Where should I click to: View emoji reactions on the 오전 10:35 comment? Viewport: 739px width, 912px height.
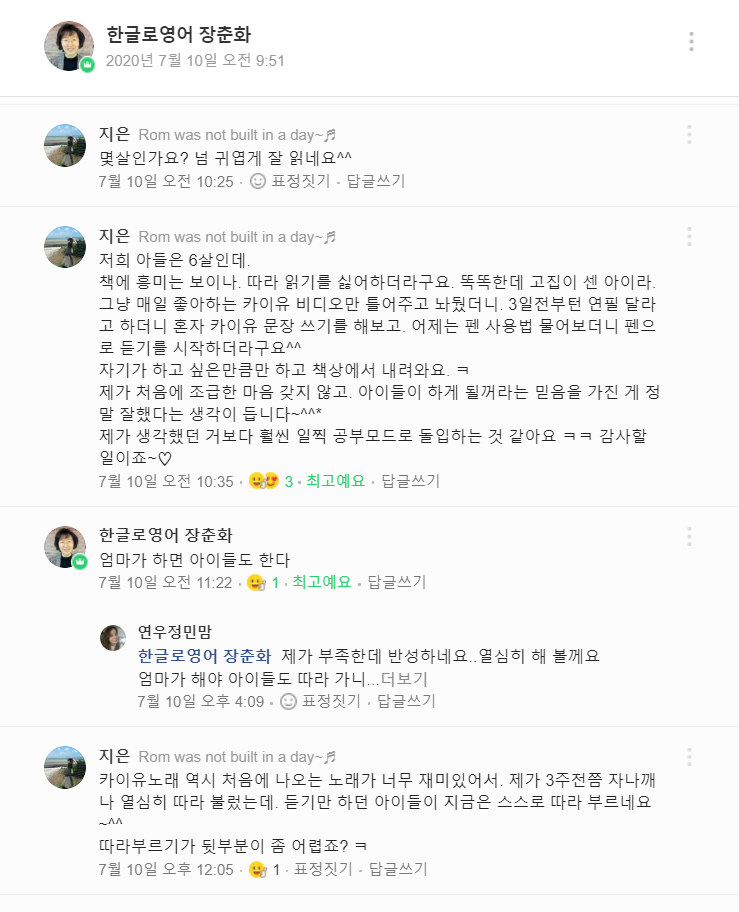point(263,481)
